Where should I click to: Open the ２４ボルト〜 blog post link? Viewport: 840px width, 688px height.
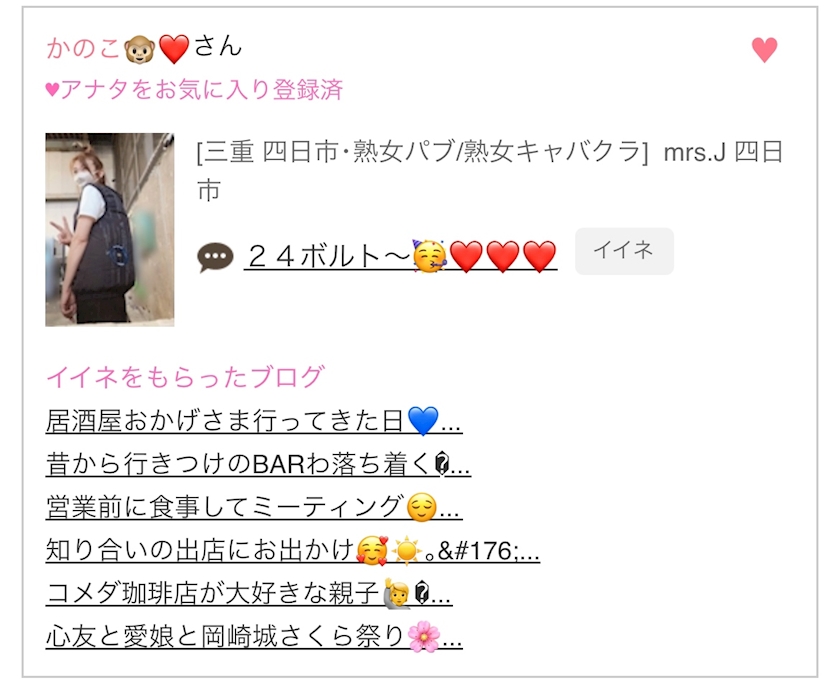click(x=401, y=256)
